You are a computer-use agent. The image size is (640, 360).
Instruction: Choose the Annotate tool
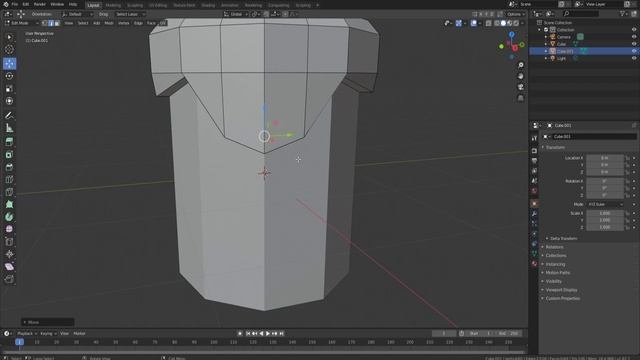[x=9, y=116]
